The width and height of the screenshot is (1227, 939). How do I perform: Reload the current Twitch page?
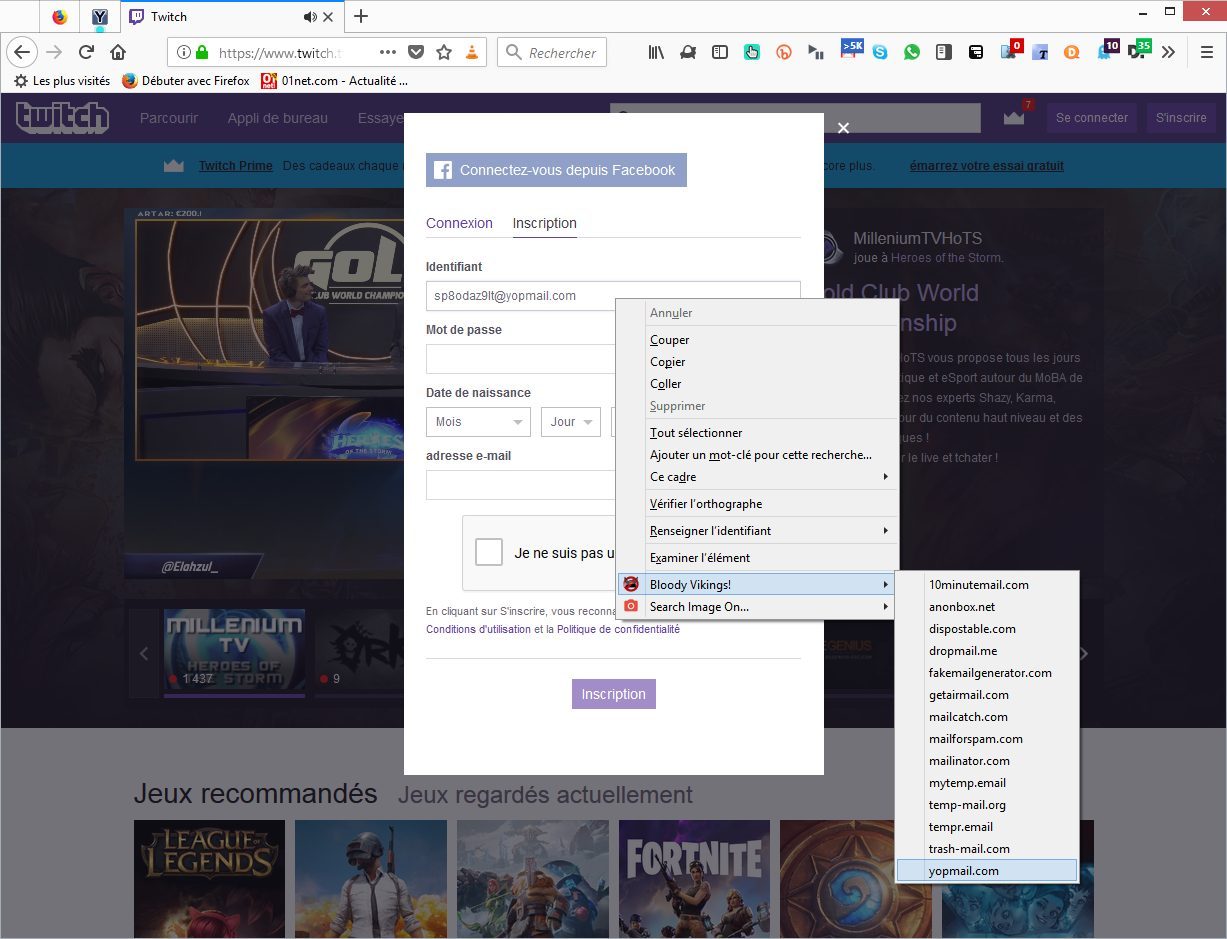coord(86,52)
